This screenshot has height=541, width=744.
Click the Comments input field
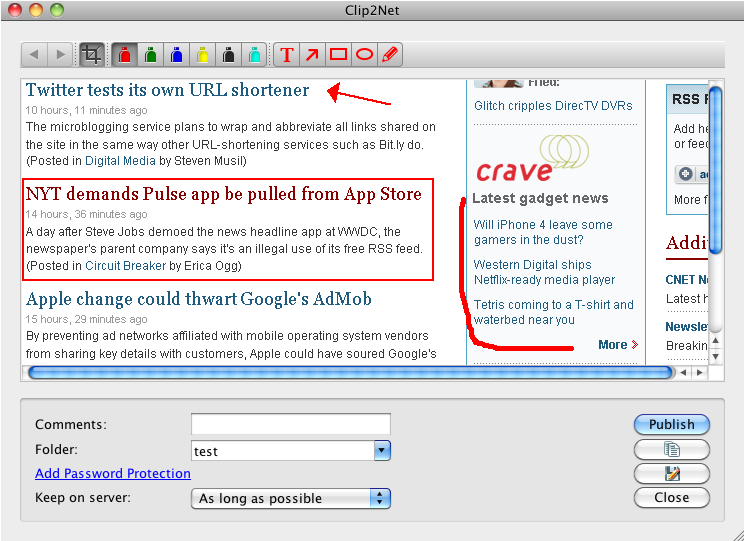(291, 424)
